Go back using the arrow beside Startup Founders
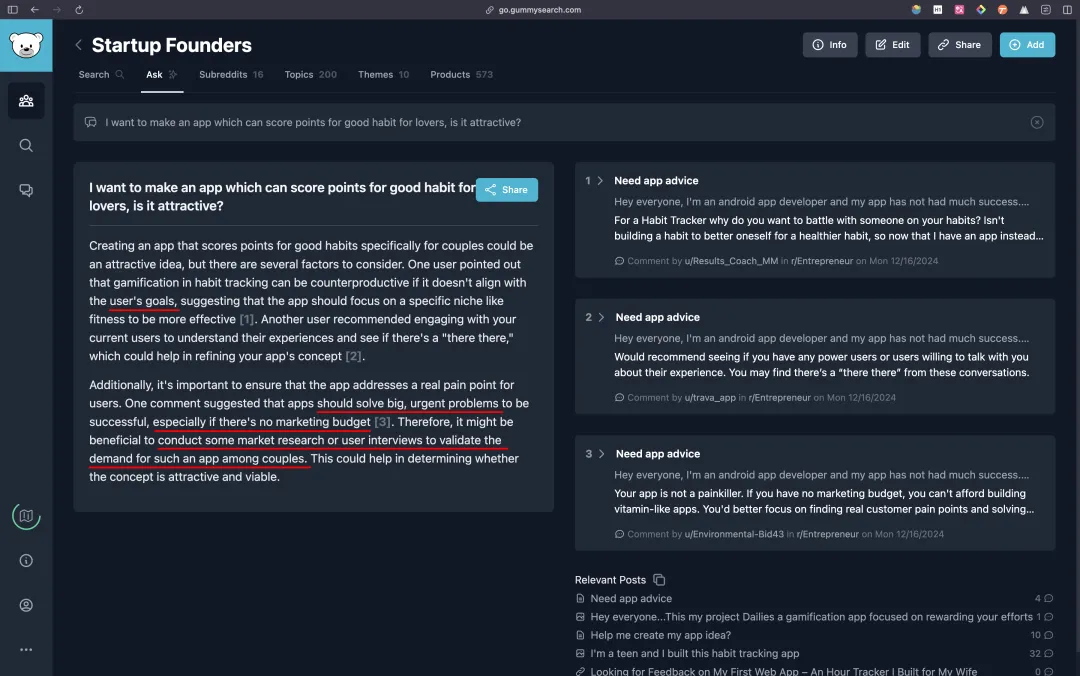Viewport: 1080px width, 676px height. tap(79, 45)
